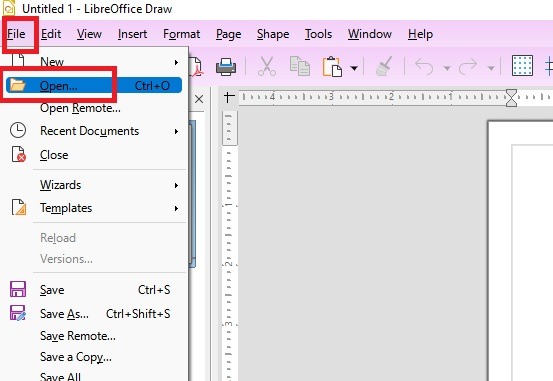Select Save a Copy... menu entry

94,357
